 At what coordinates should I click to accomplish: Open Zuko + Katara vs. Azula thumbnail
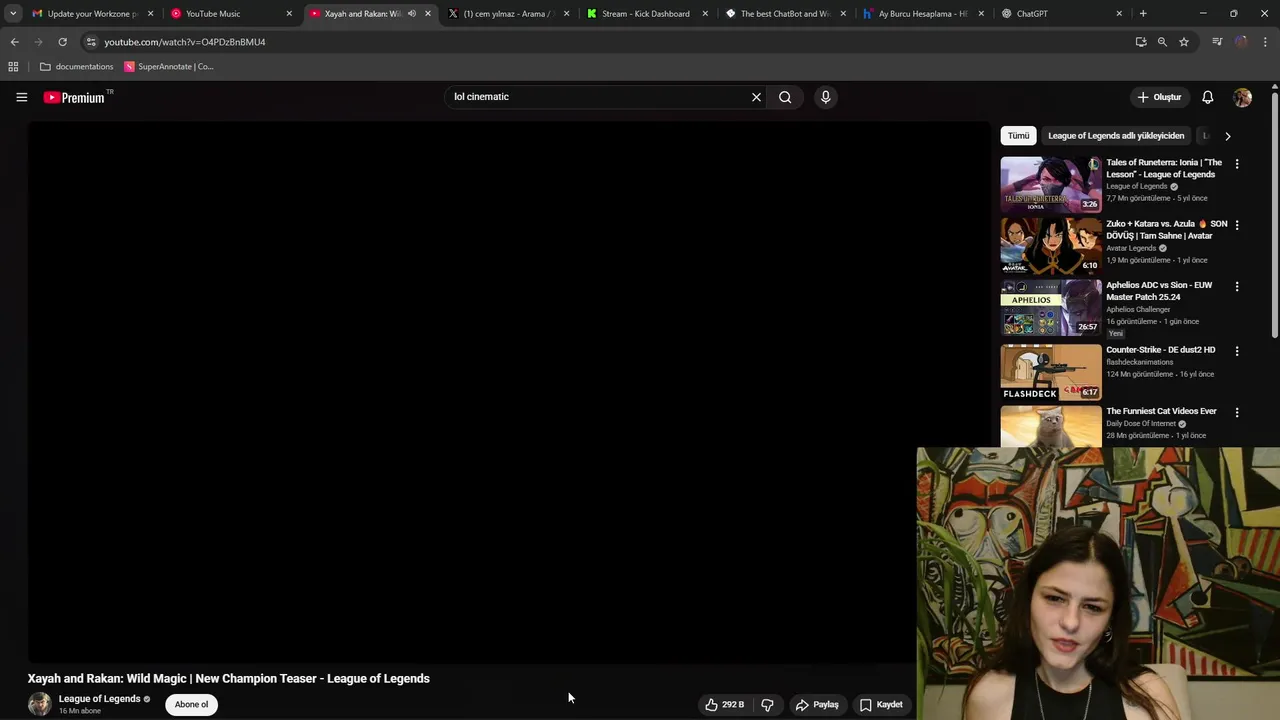[1051, 246]
